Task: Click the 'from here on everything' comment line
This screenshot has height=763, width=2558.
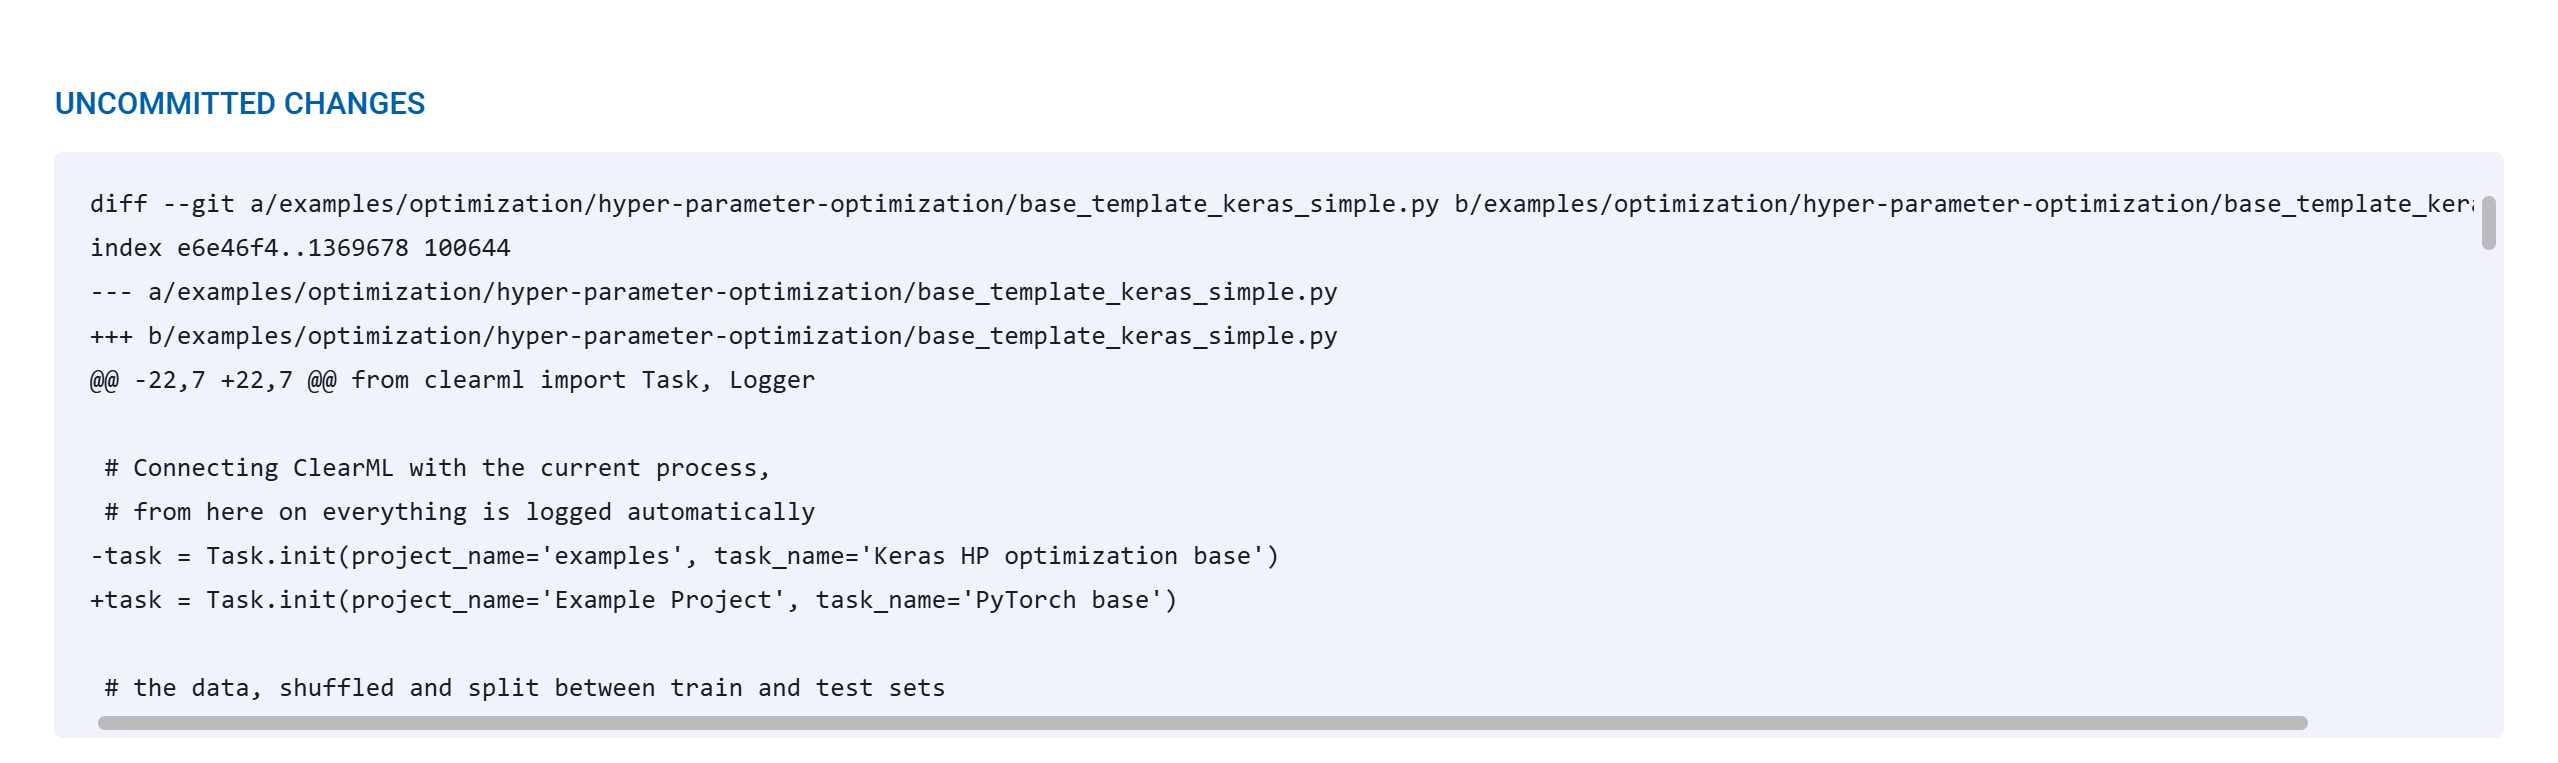Action: 460,512
